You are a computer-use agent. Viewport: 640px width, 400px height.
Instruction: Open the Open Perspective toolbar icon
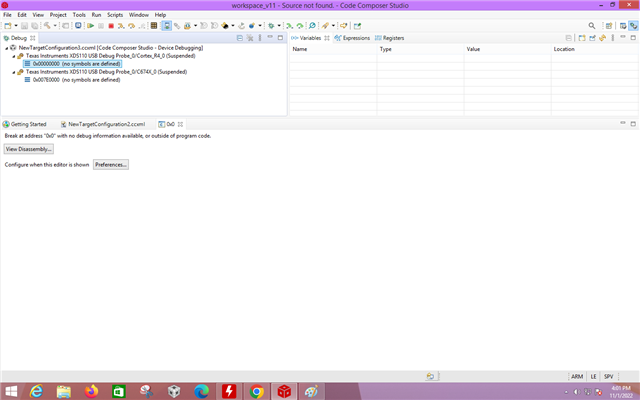(x=609, y=26)
